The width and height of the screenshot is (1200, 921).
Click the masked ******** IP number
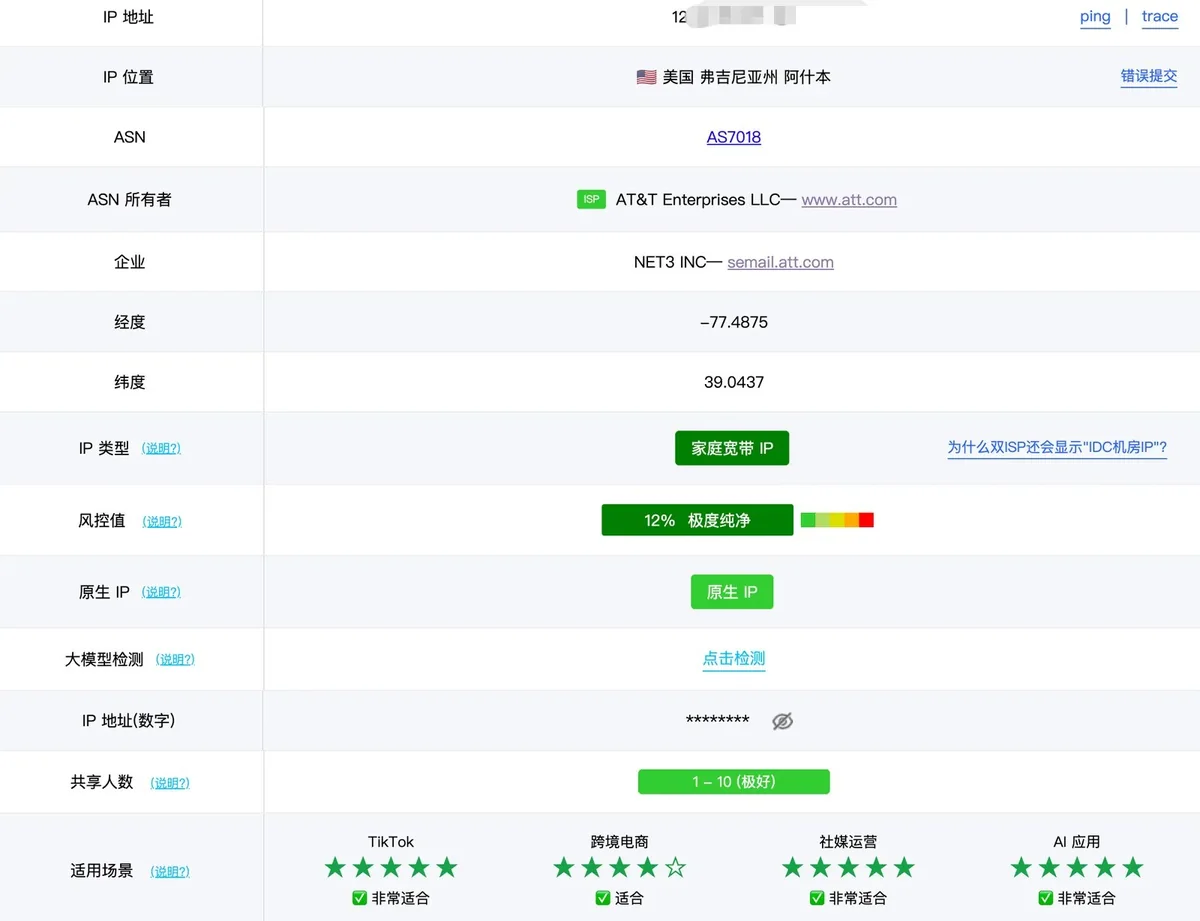[718, 721]
